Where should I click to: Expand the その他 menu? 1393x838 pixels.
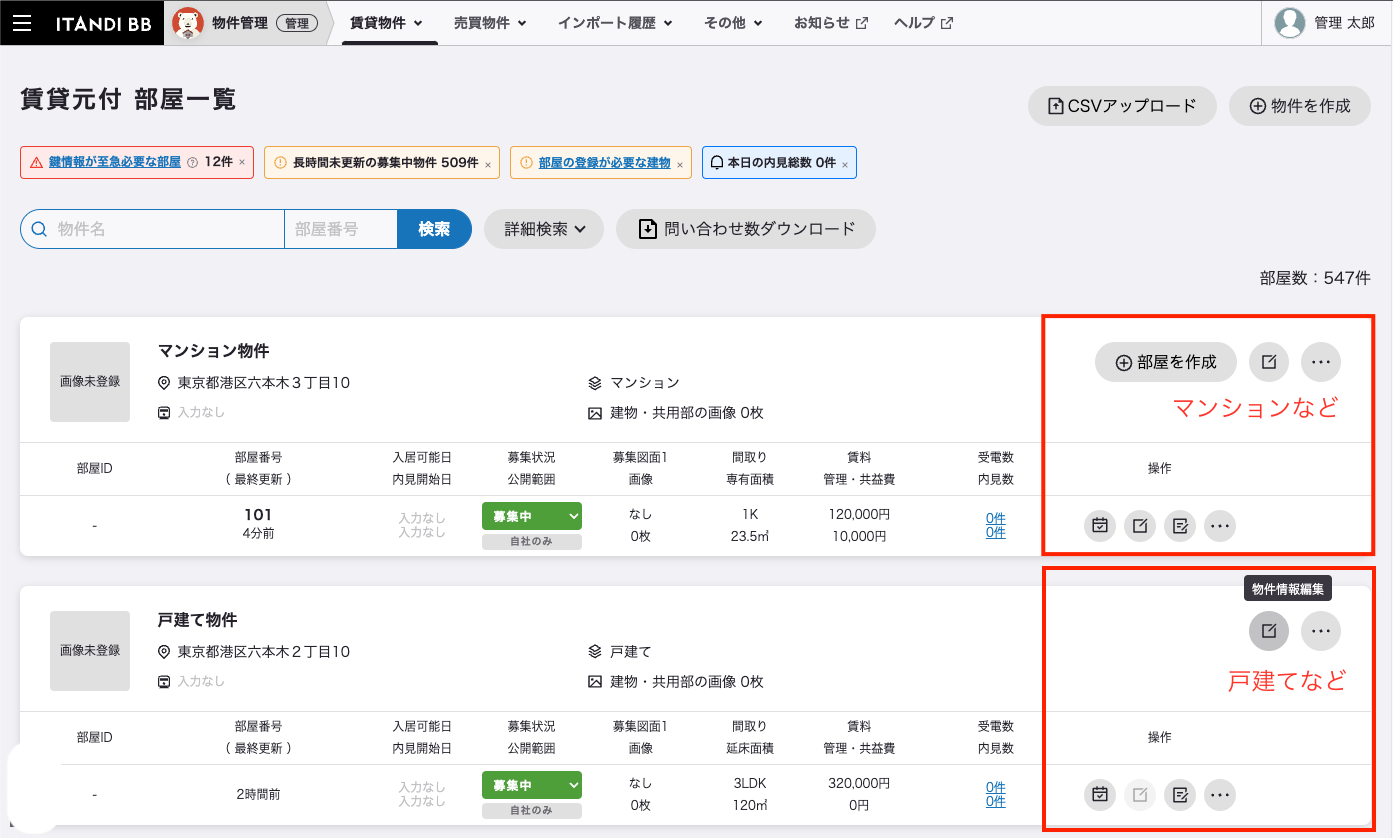tap(734, 23)
